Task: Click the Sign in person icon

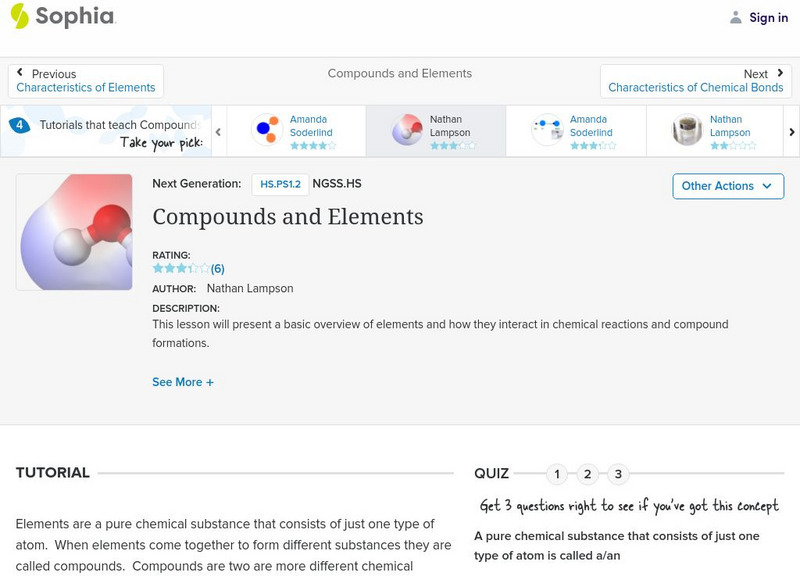Action: click(736, 17)
